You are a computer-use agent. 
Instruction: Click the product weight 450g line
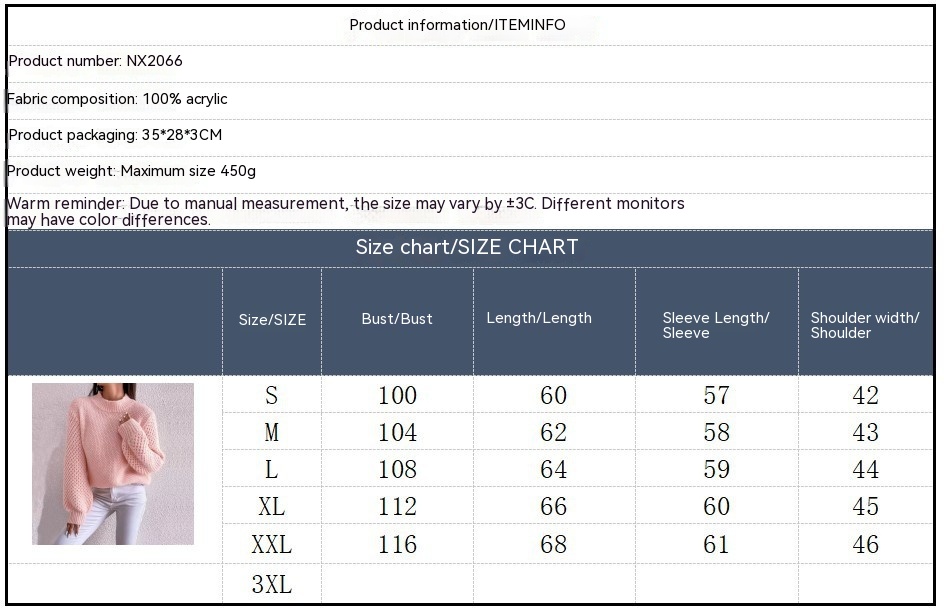pyautogui.click(x=132, y=171)
